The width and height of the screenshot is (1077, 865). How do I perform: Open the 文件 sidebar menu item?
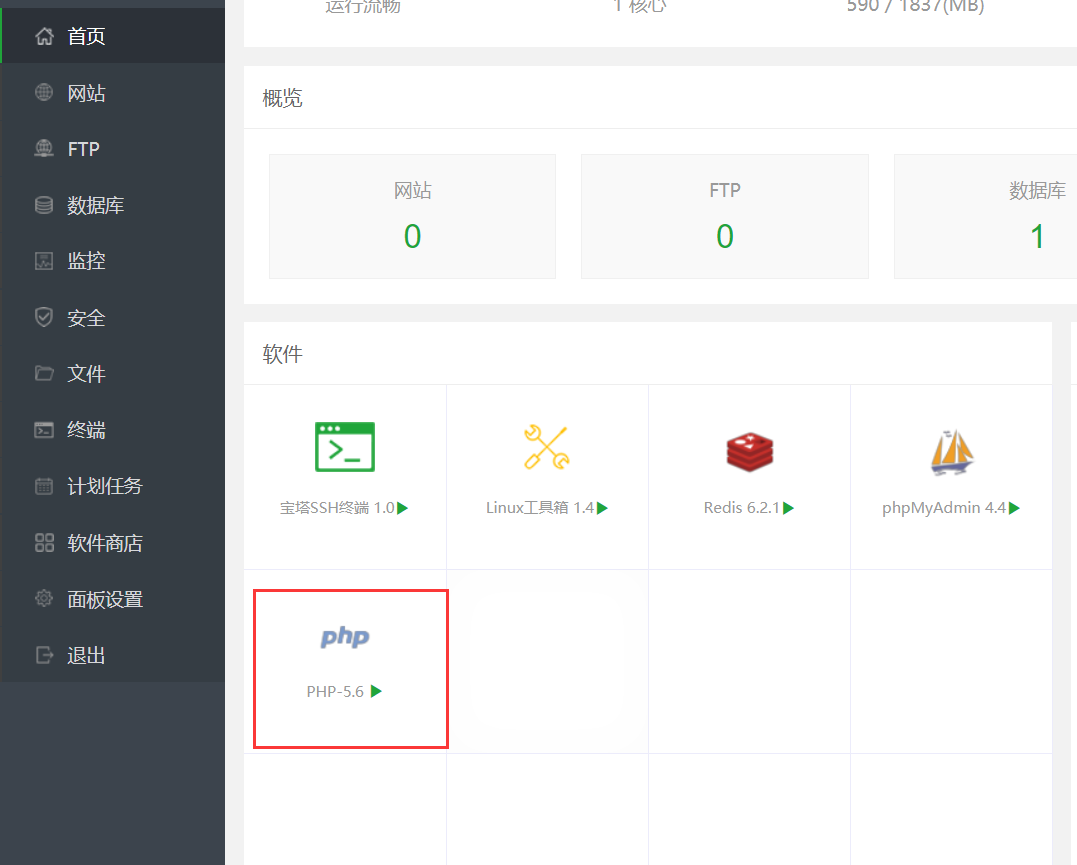click(113, 374)
